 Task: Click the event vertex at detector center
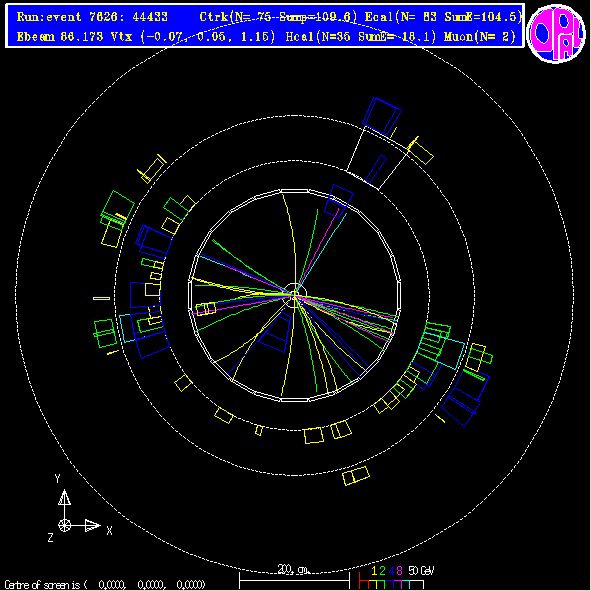[294, 295]
